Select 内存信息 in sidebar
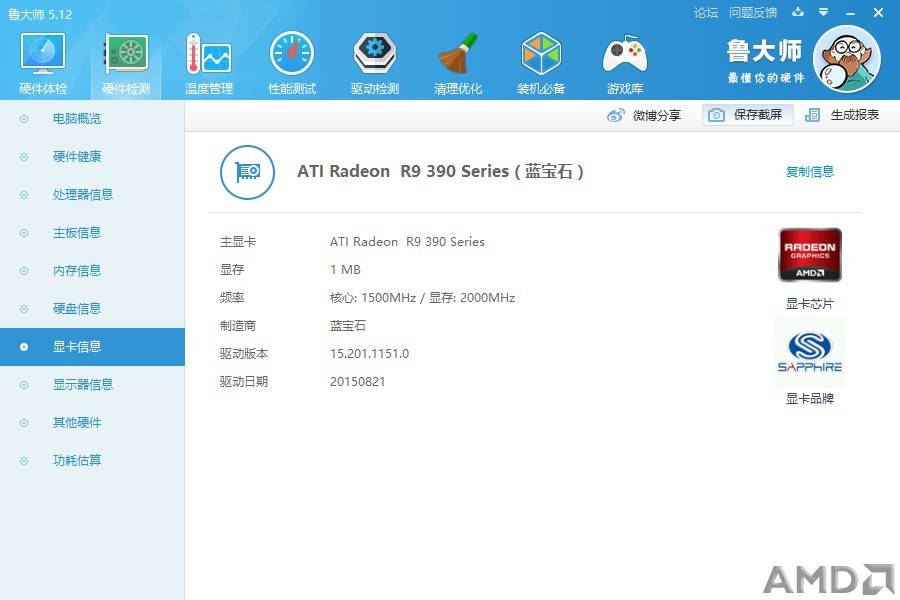This screenshot has width=900, height=600. tap(92, 270)
